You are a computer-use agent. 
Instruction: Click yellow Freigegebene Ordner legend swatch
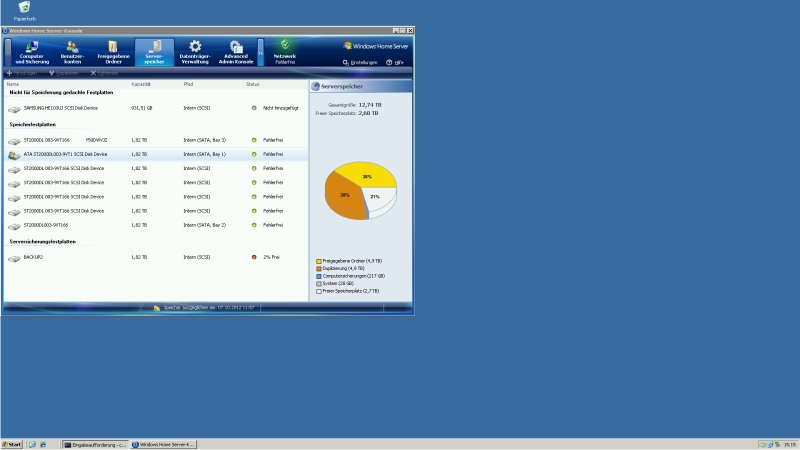319,261
